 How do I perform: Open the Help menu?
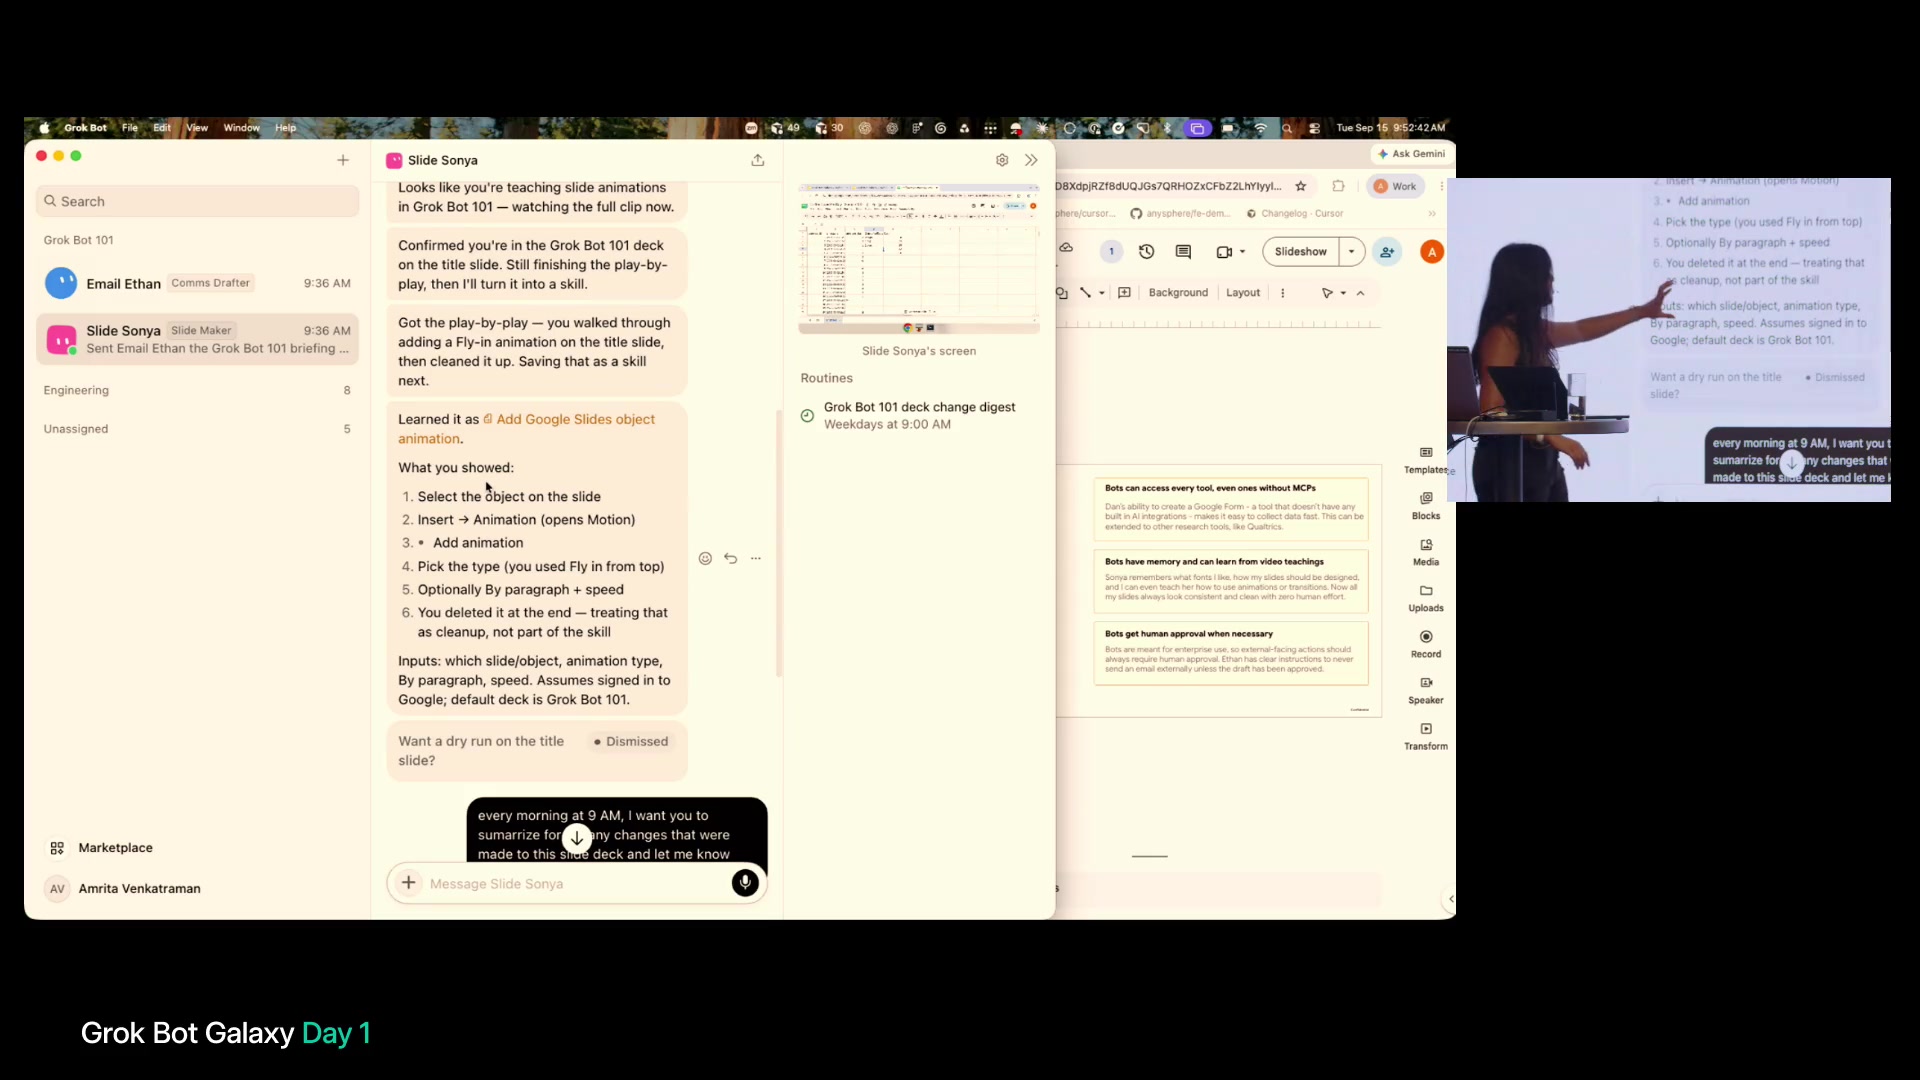[x=286, y=128]
